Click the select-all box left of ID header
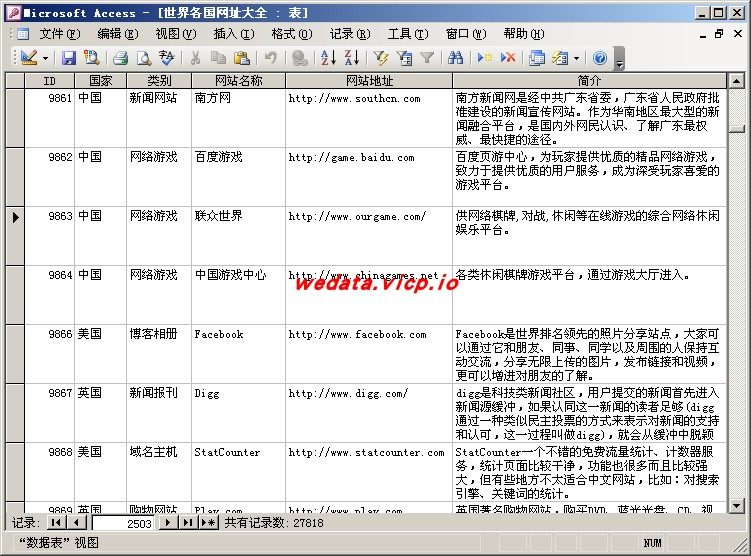This screenshot has width=751, height=556. 15,80
